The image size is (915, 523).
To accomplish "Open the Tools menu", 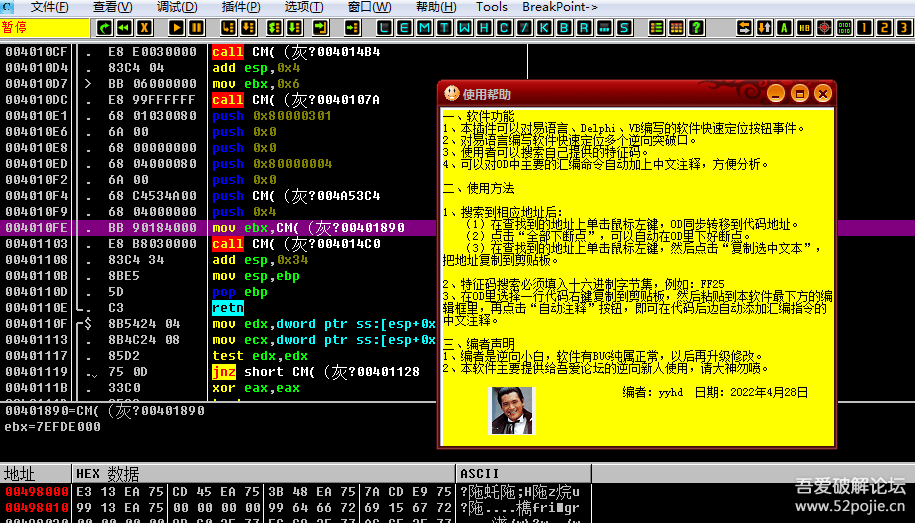I will point(491,7).
